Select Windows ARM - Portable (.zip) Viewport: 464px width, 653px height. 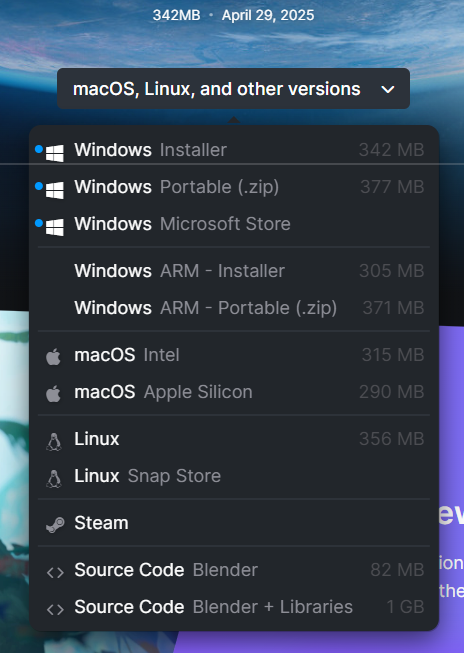pyautogui.click(x=234, y=308)
